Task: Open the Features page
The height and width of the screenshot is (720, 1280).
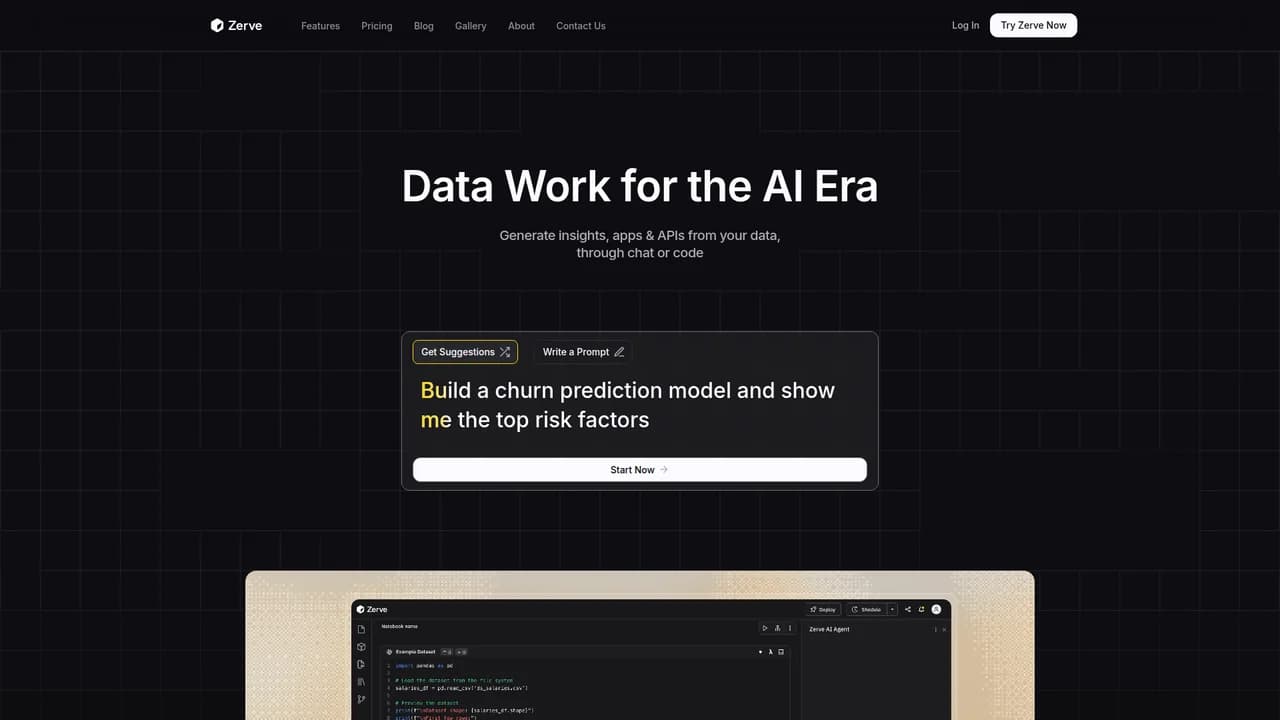Action: (320, 26)
